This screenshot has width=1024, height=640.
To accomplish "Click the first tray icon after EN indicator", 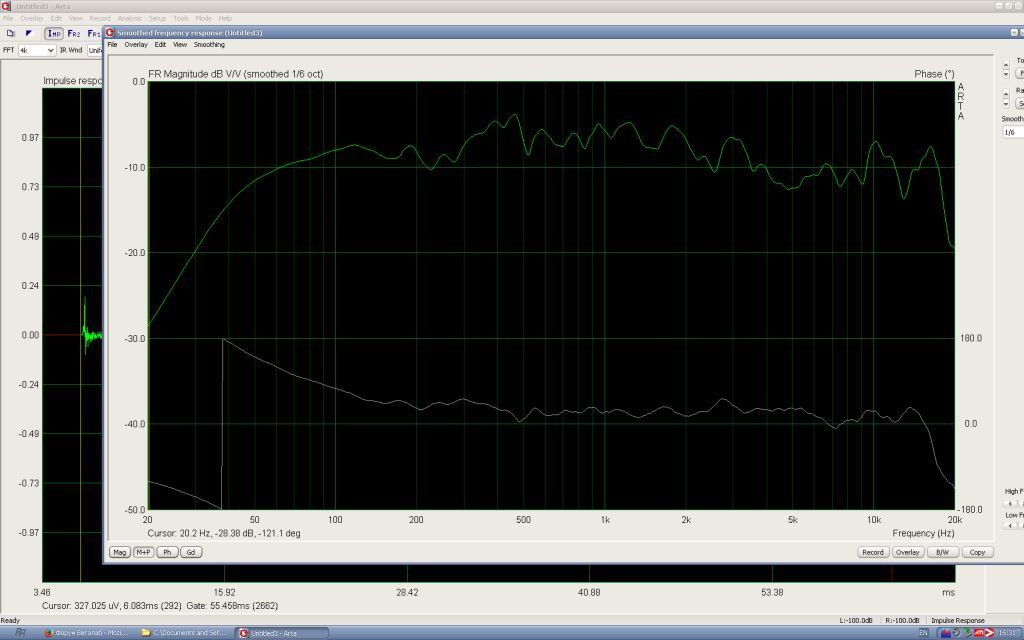I will click(945, 633).
